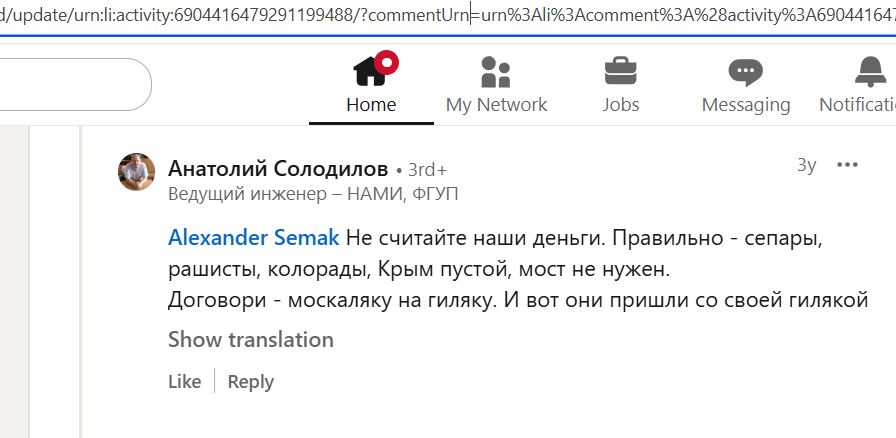Click the My Network people icon
Image resolution: width=896 pixels, height=438 pixels.
coord(496,72)
